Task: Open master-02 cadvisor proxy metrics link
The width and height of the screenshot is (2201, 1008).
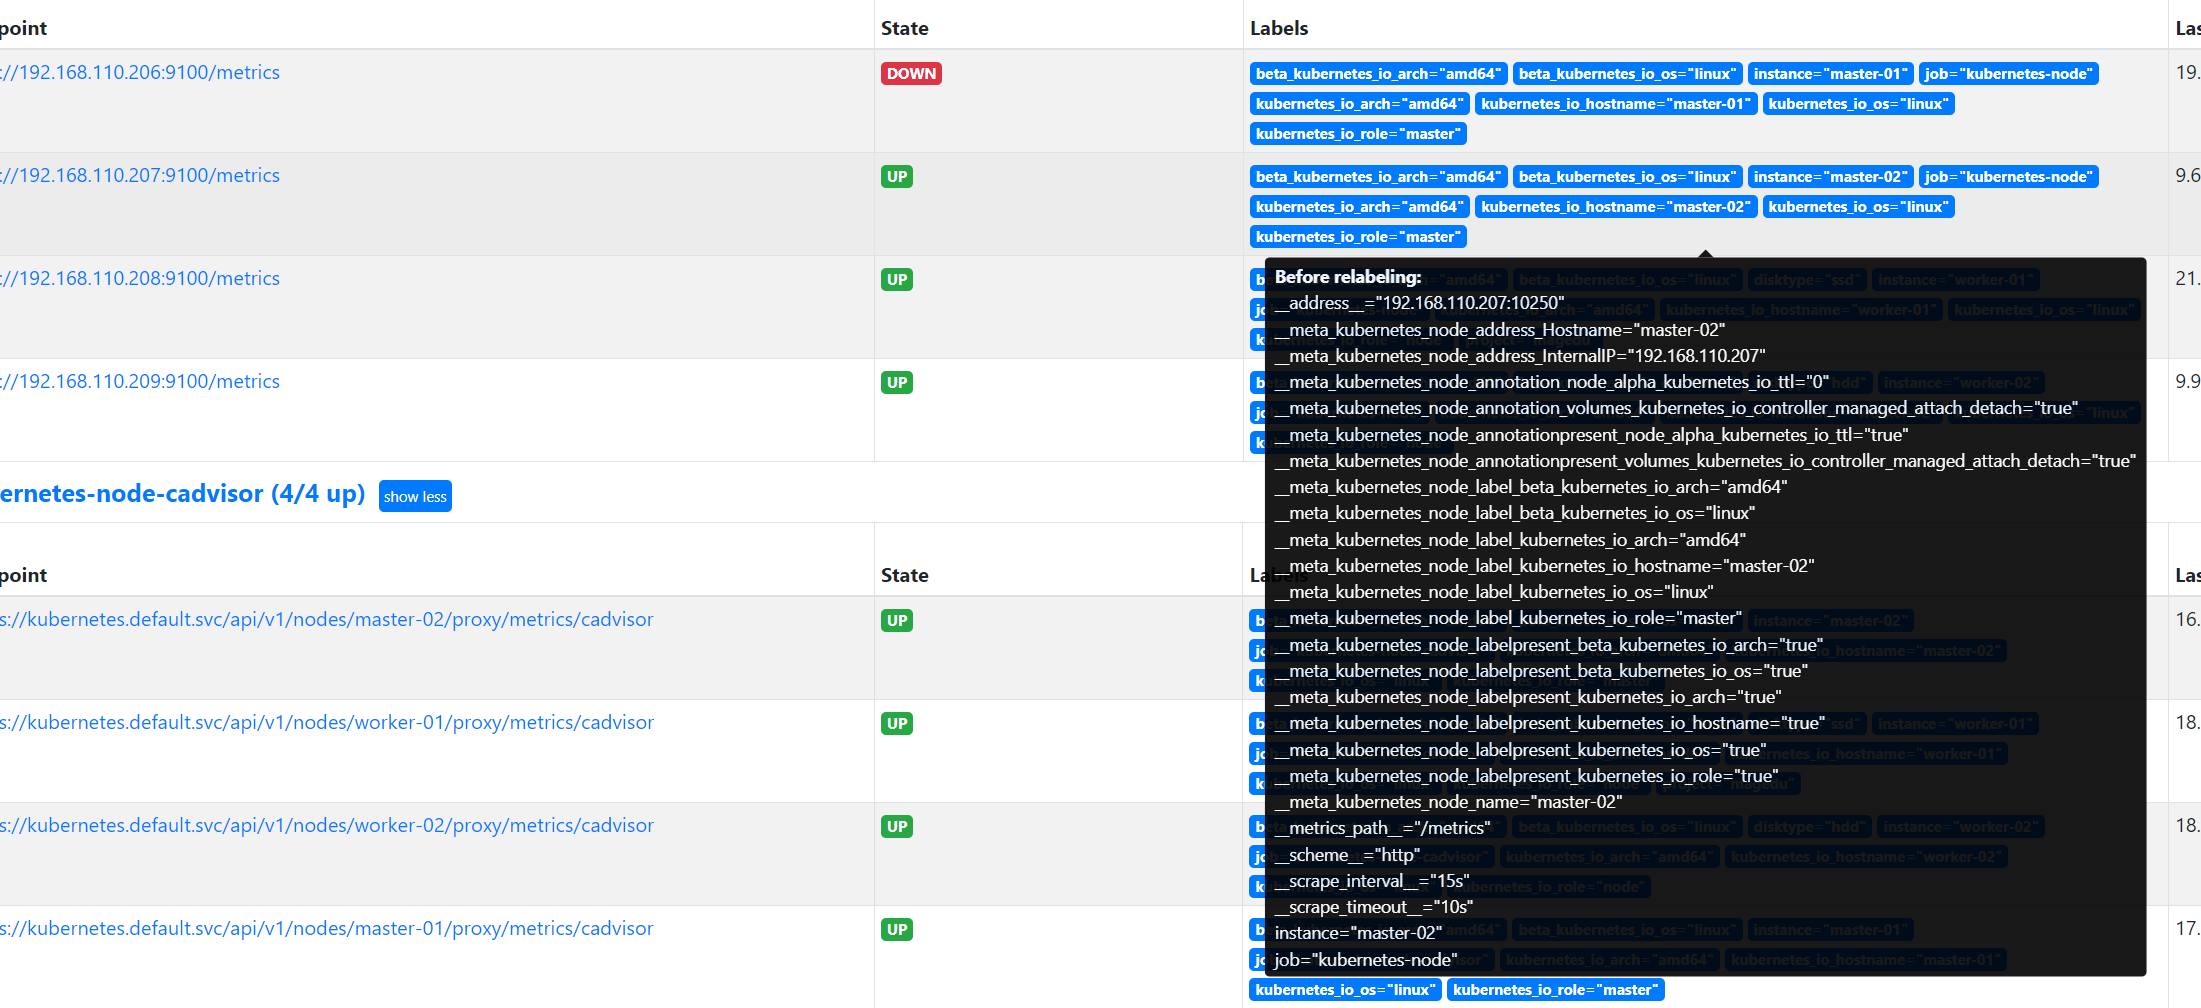Action: pos(327,620)
